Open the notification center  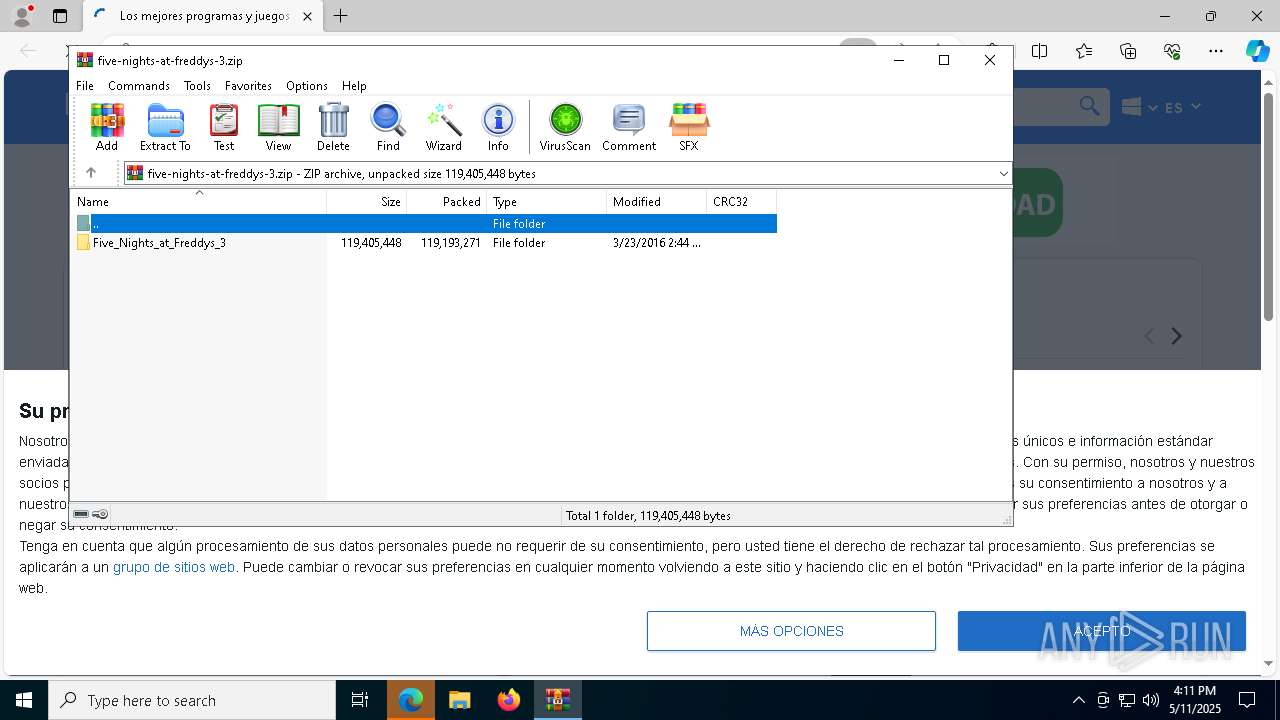coord(1247,700)
